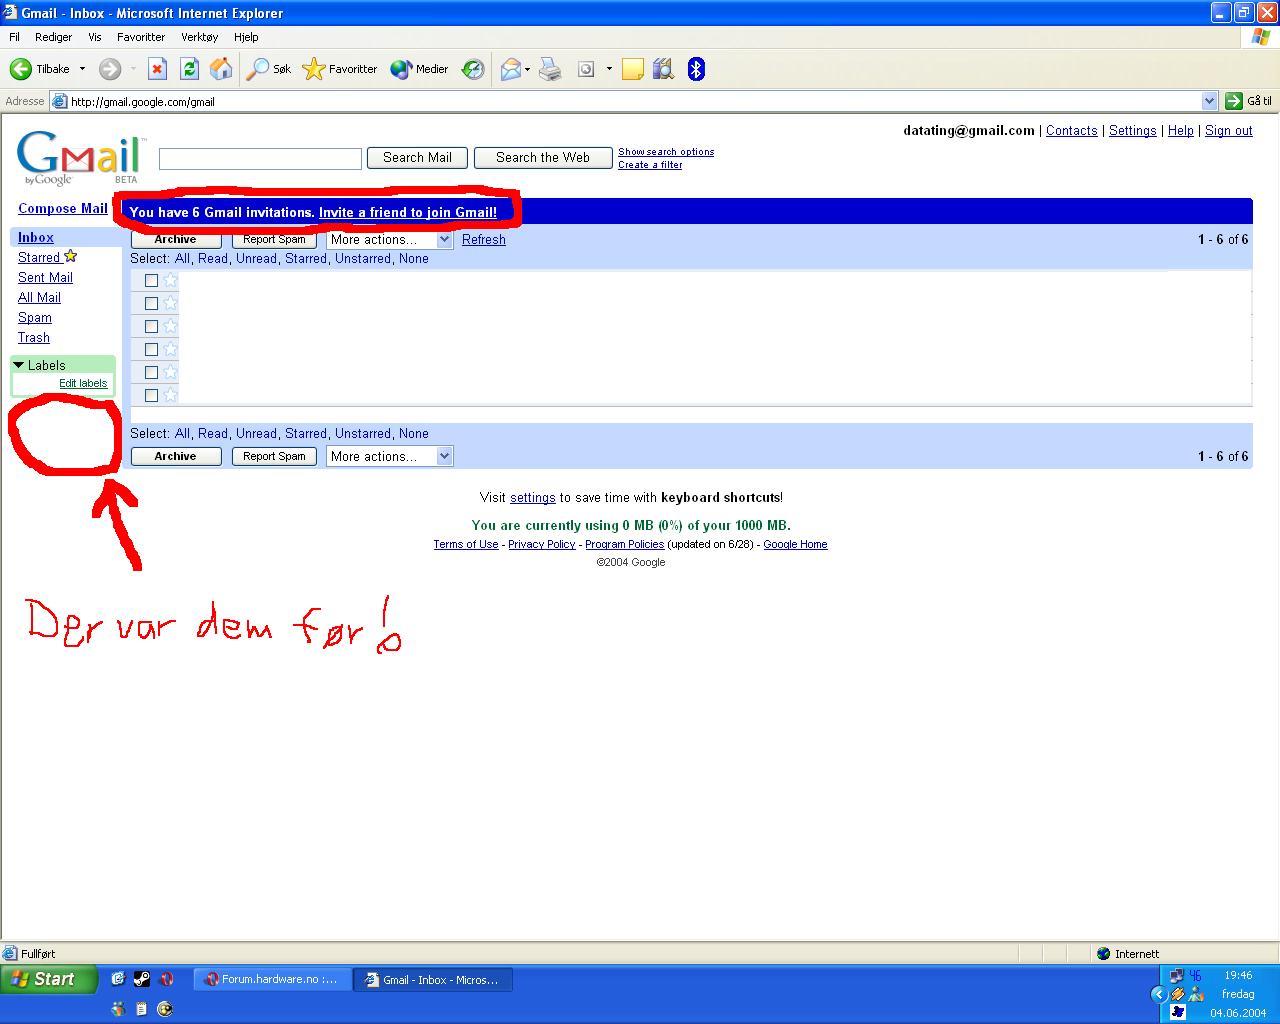Stop loading with the red X icon
Screen dimensions: 1280x1024
(157, 69)
